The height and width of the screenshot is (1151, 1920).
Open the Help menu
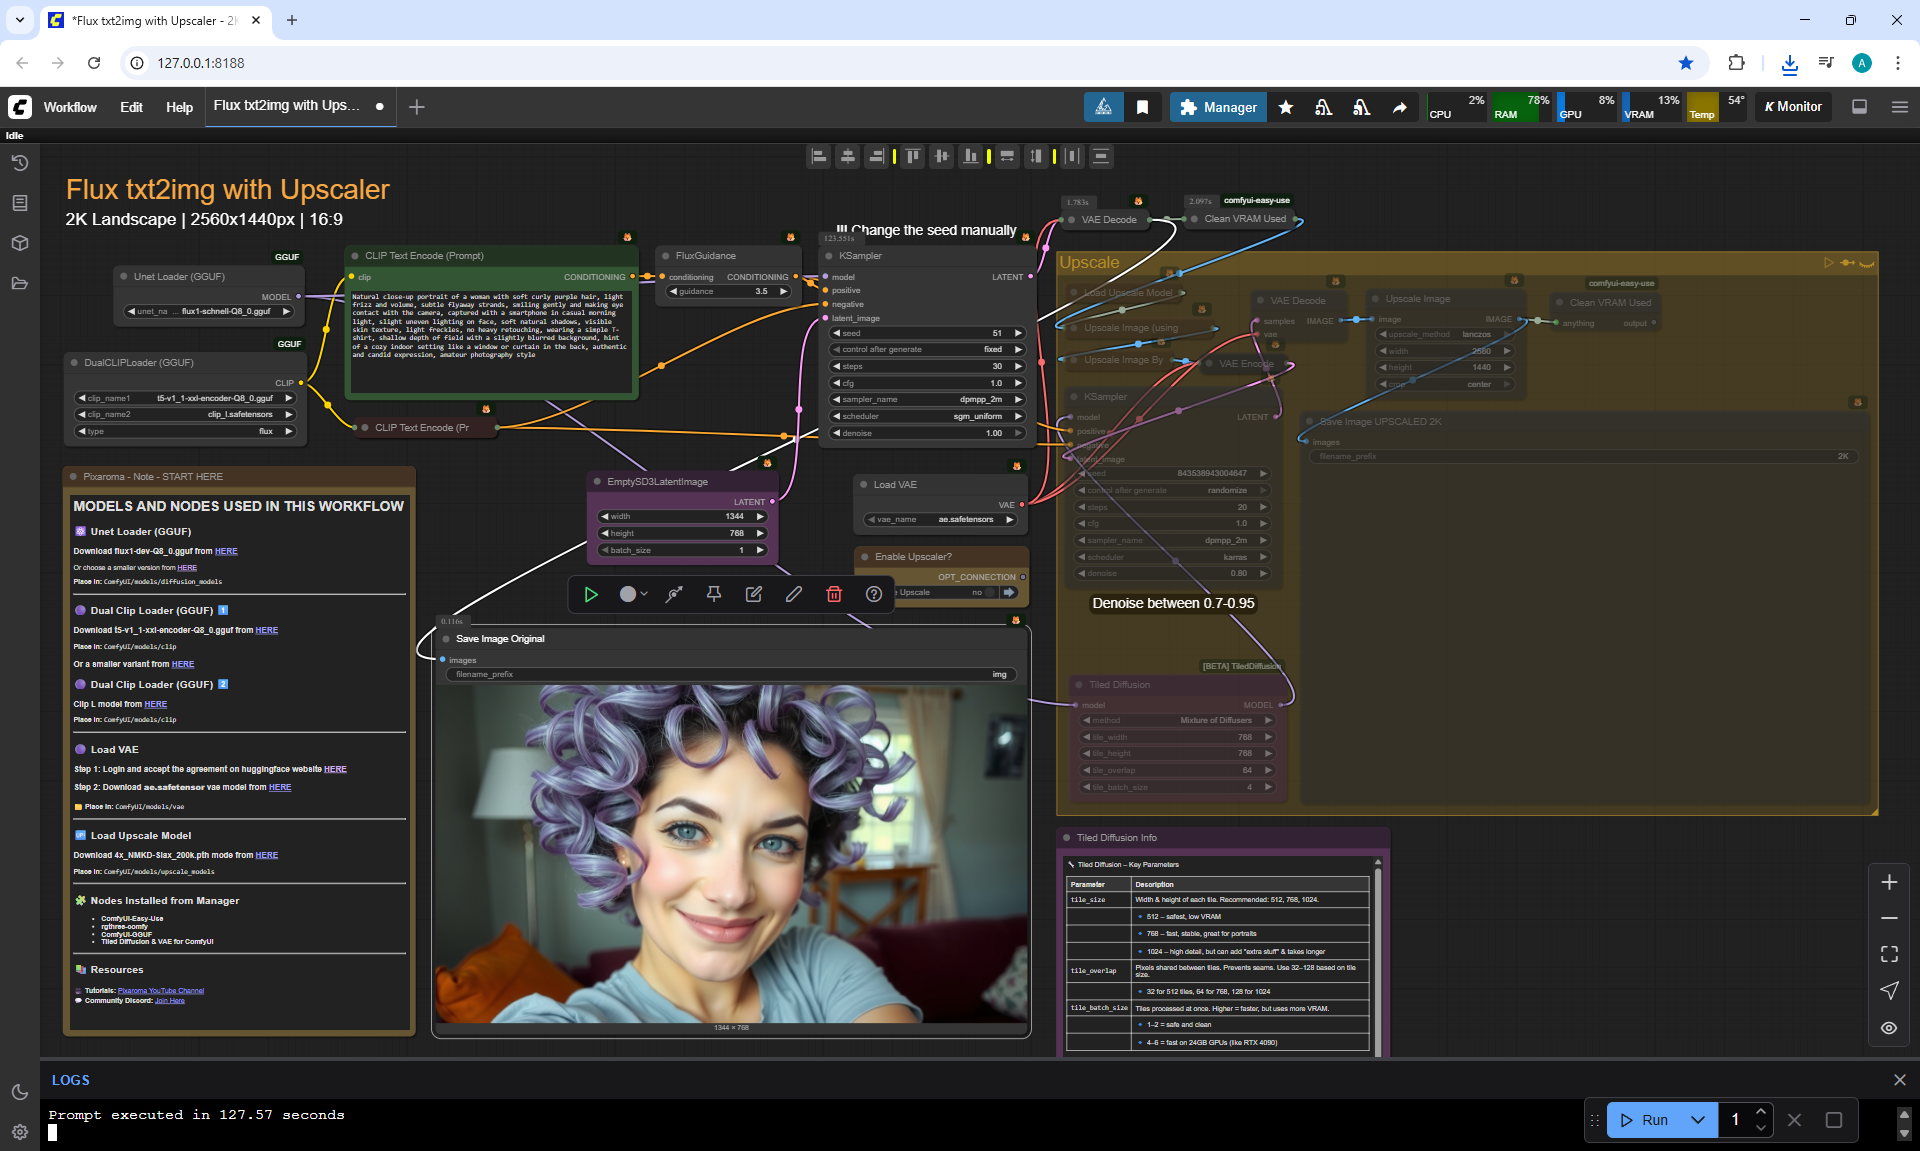tap(179, 107)
